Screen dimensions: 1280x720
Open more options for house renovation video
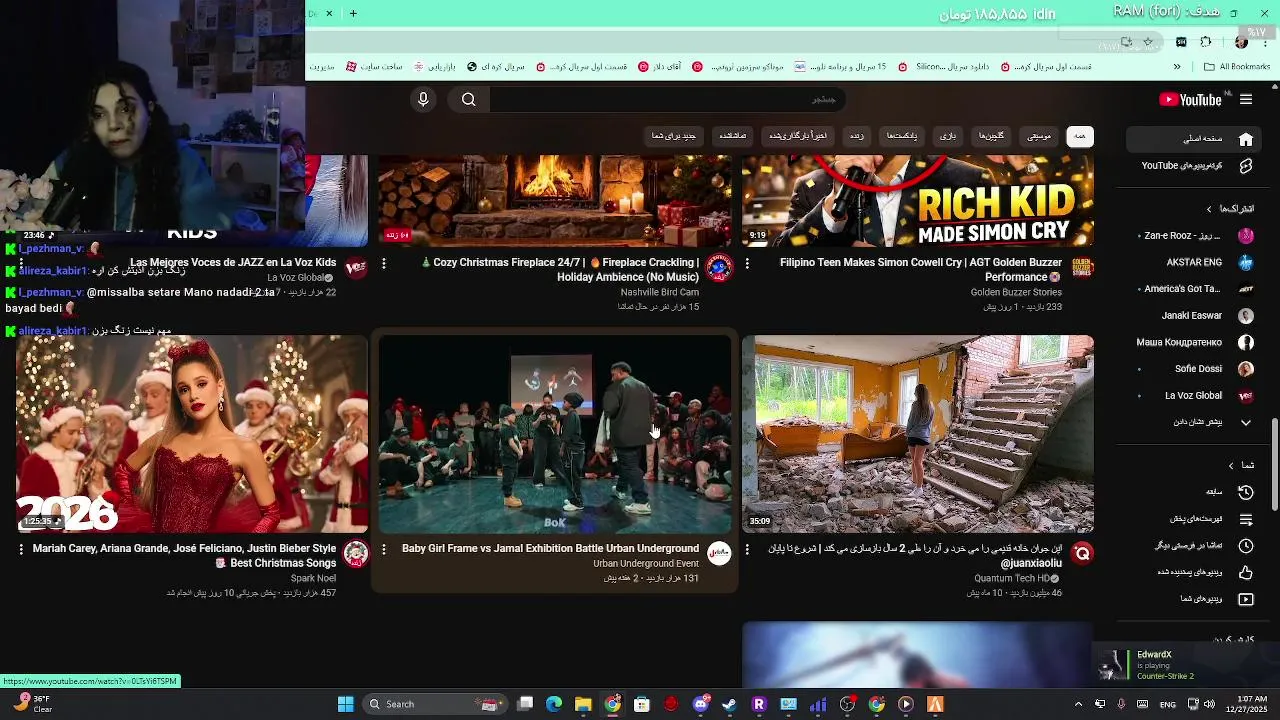click(747, 549)
